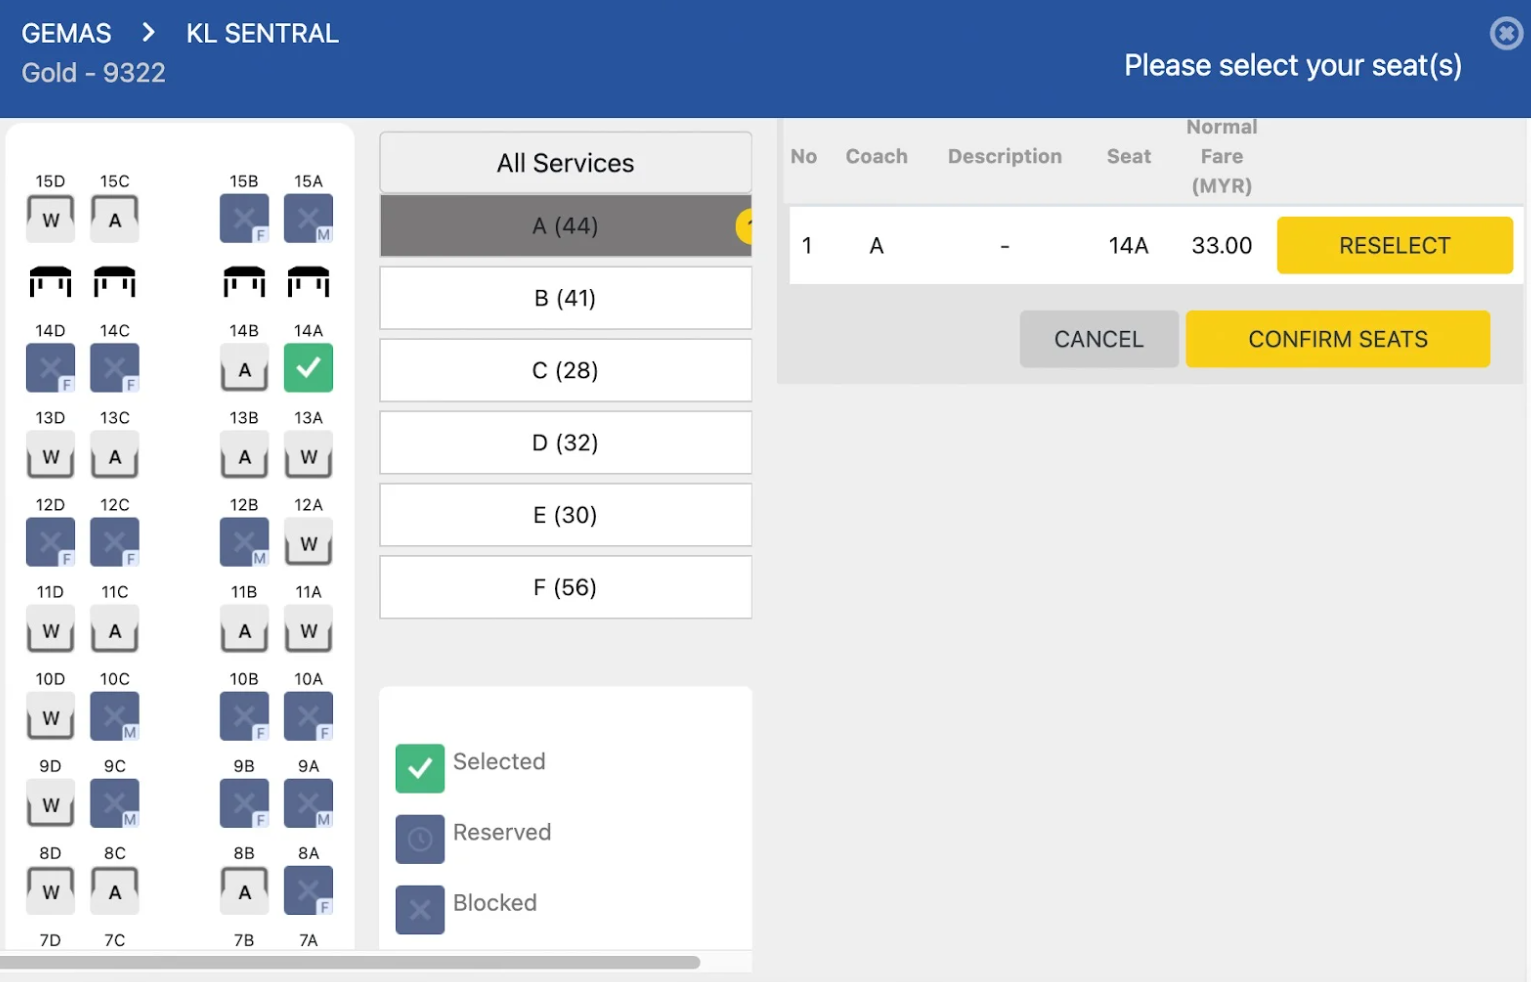The height and width of the screenshot is (982, 1531).
Task: Select window seat 13A
Action: click(x=308, y=456)
